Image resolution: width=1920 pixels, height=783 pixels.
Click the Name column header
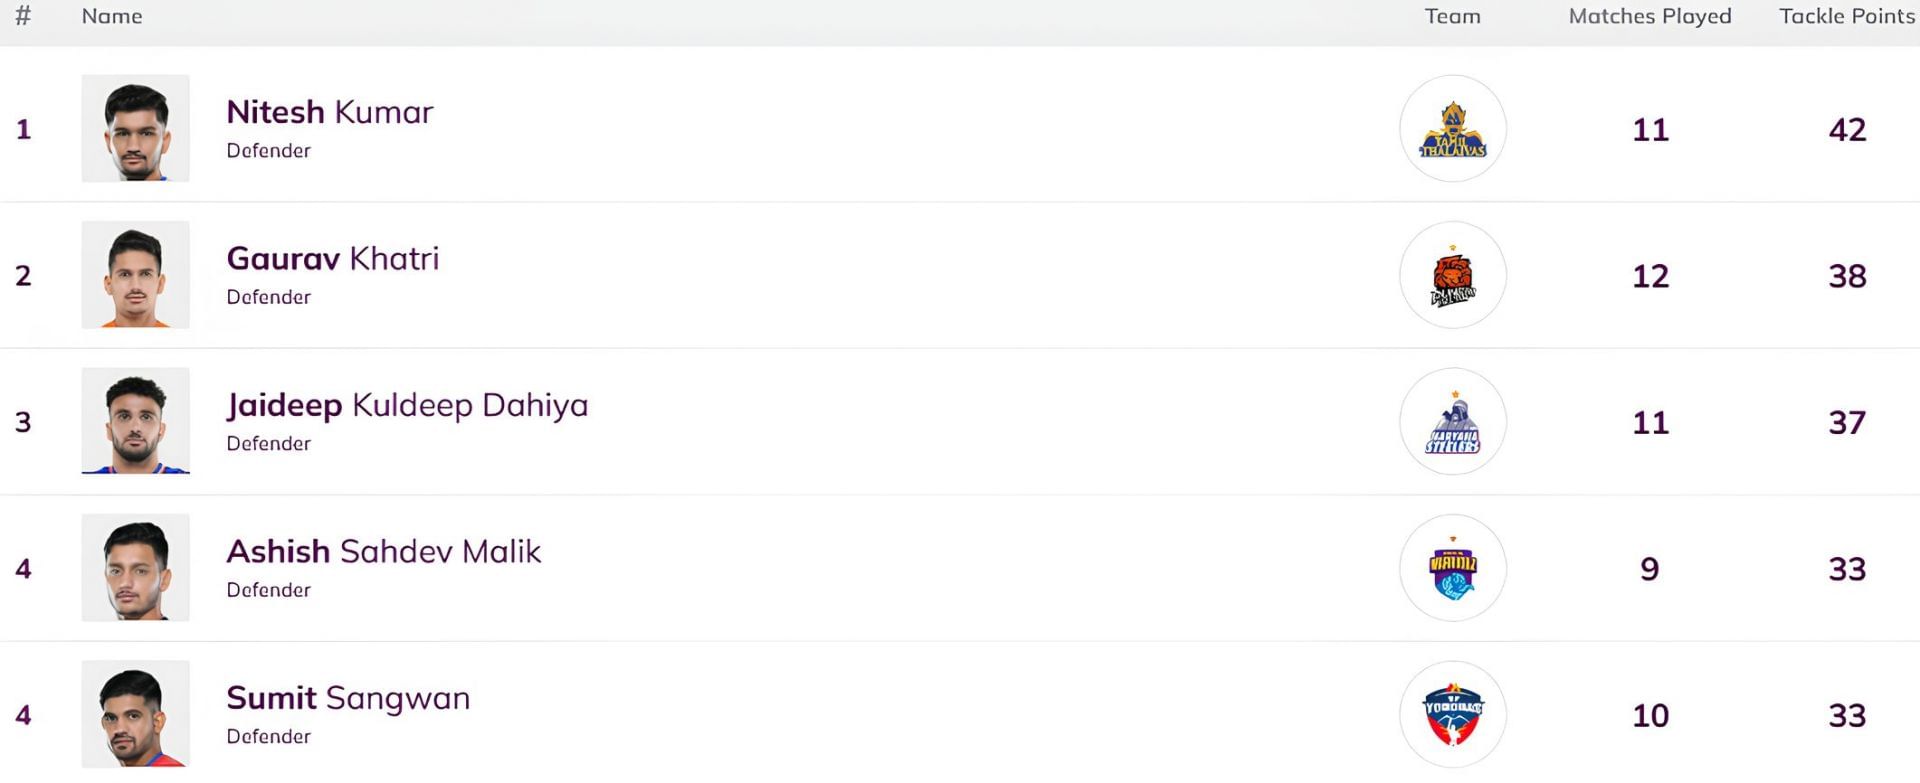tap(112, 16)
